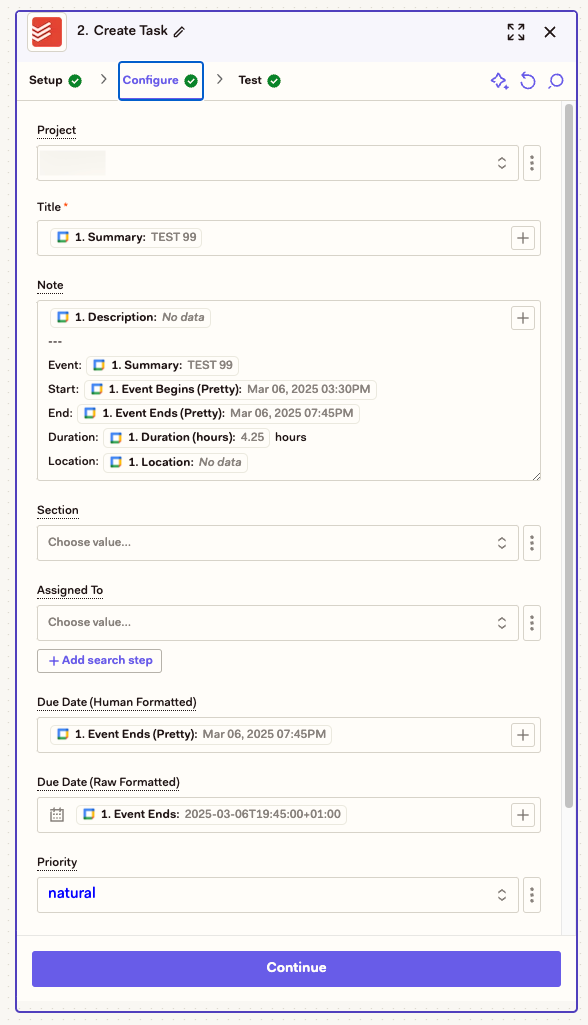The height and width of the screenshot is (1025, 588).
Task: Insert data into Note using plus icon
Action: pos(523,318)
